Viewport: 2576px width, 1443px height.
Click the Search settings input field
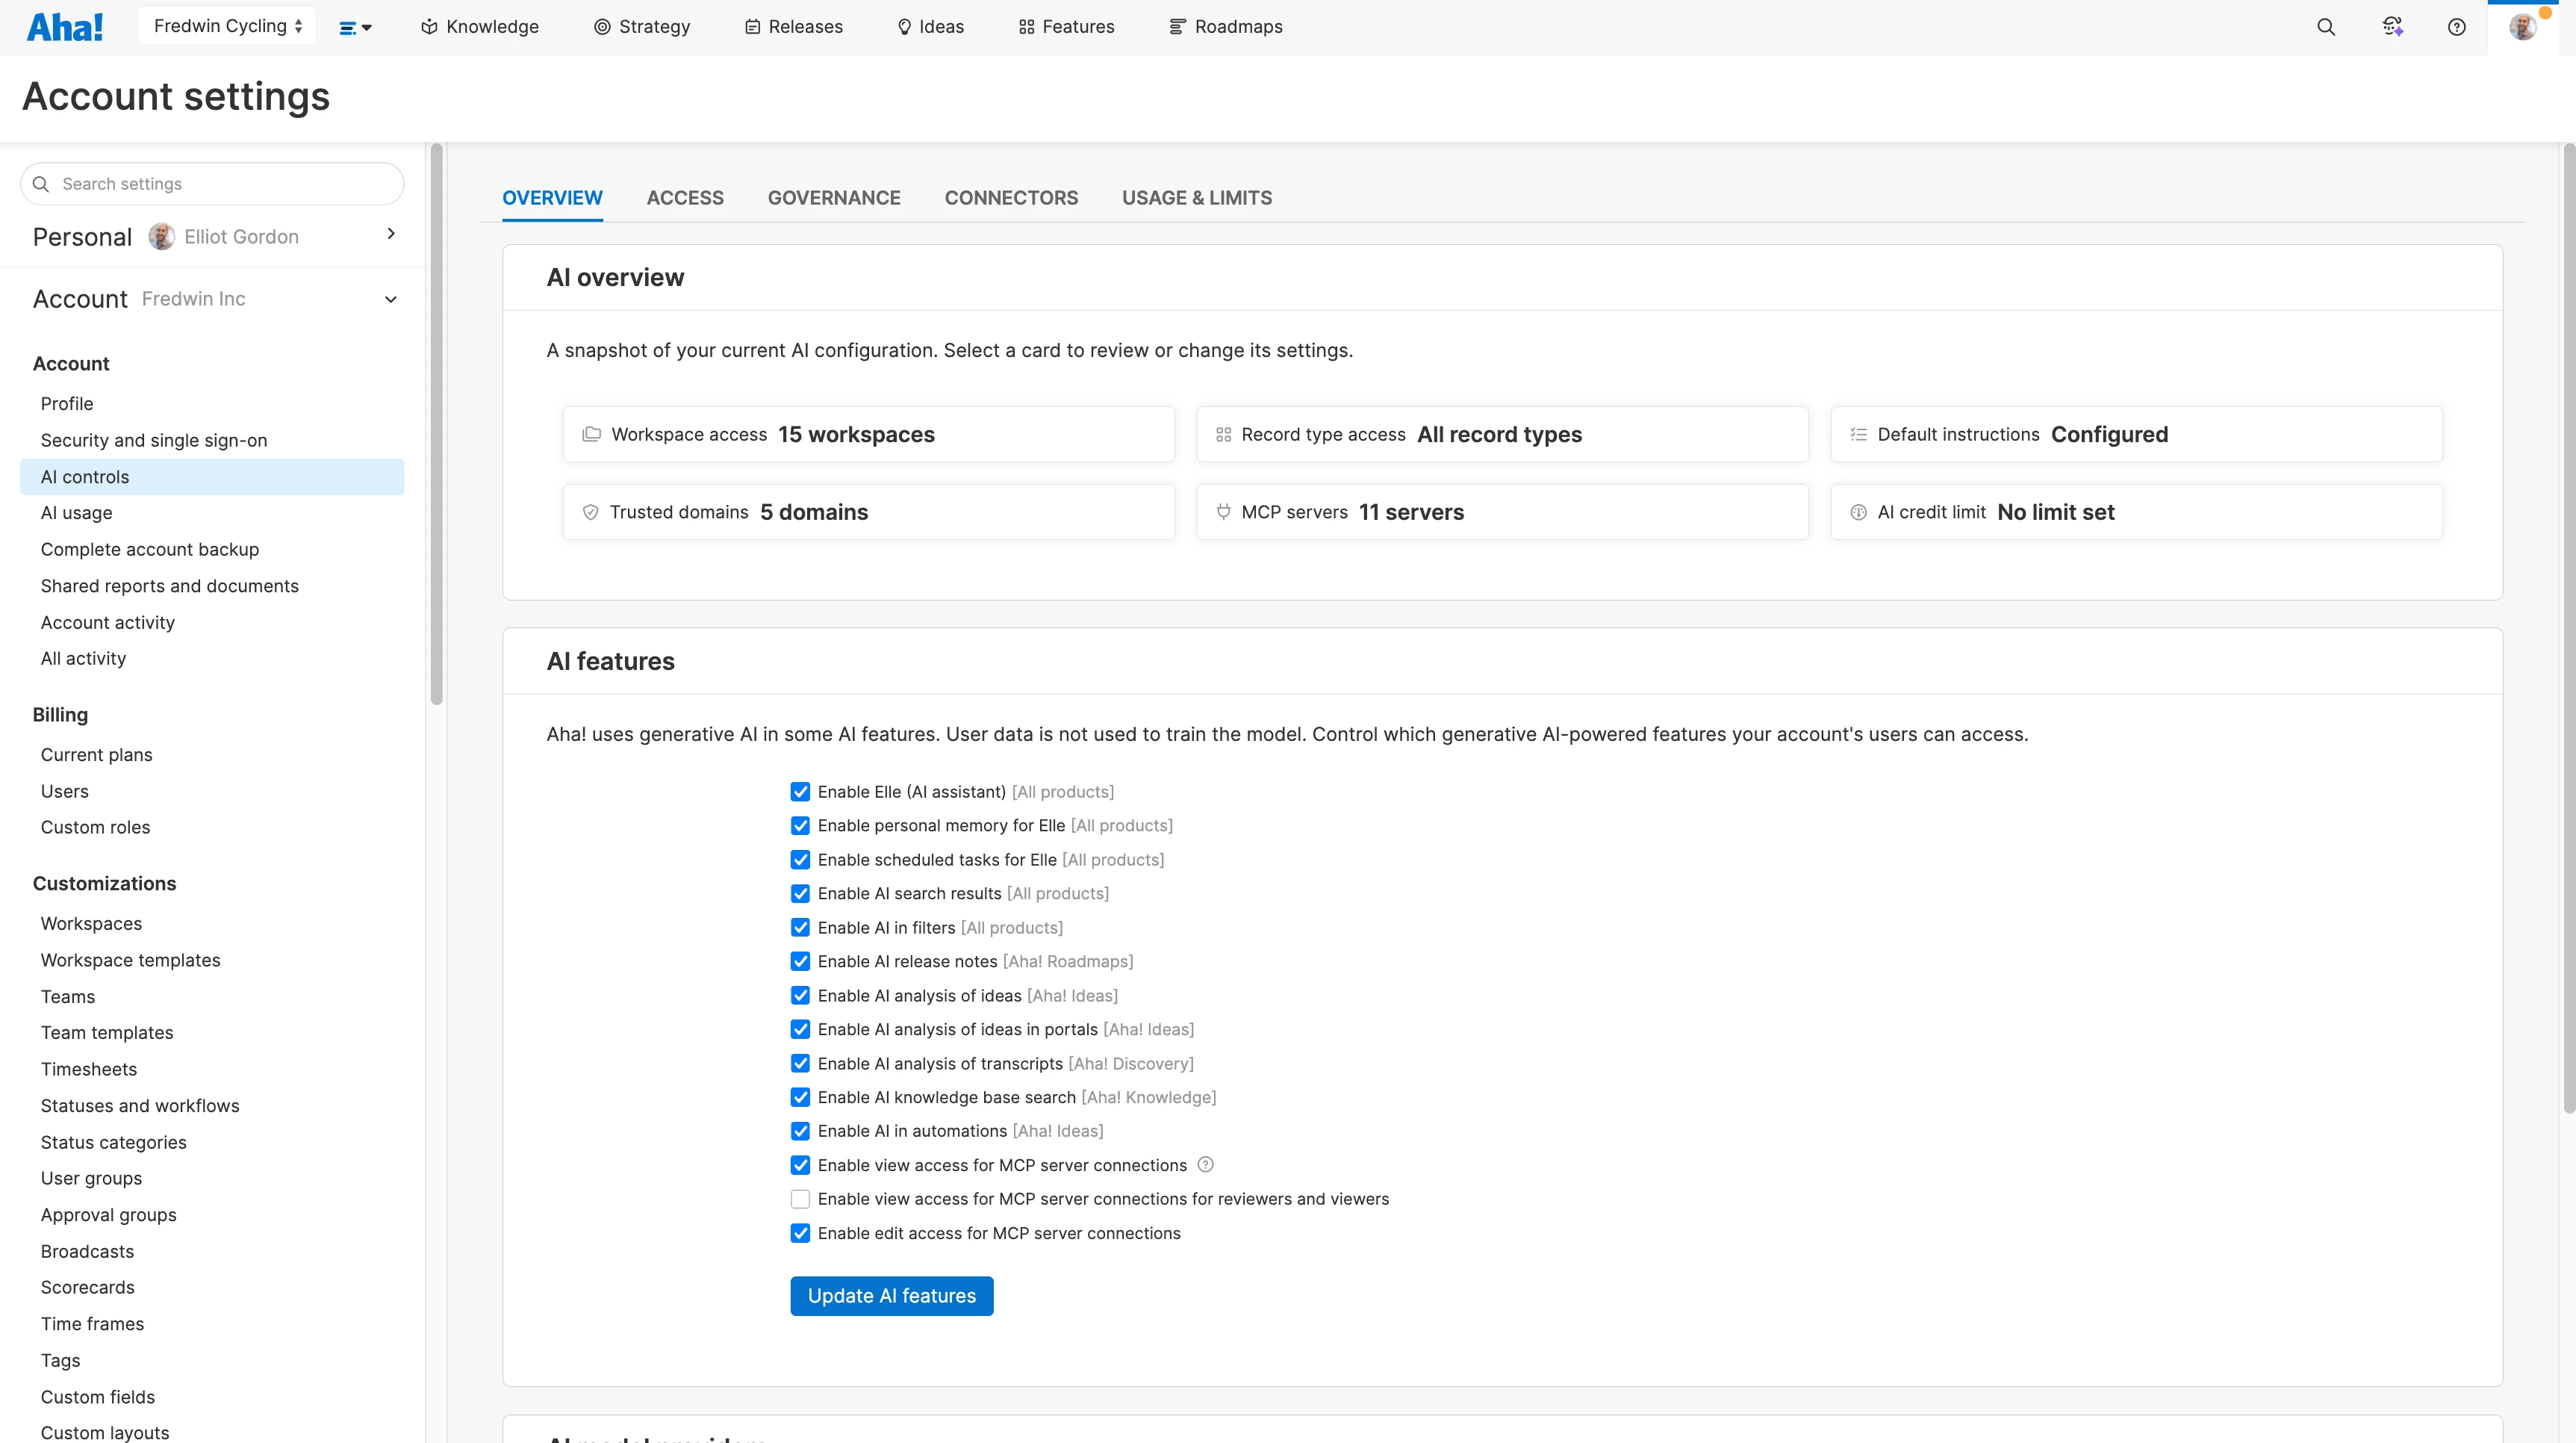(x=212, y=184)
